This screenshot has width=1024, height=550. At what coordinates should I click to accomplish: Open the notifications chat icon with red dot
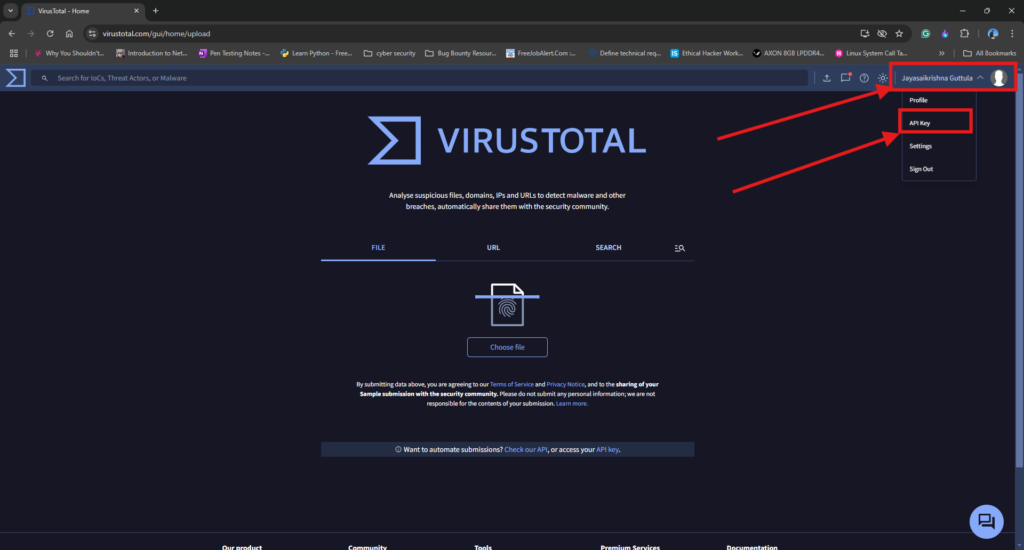pyautogui.click(x=846, y=78)
